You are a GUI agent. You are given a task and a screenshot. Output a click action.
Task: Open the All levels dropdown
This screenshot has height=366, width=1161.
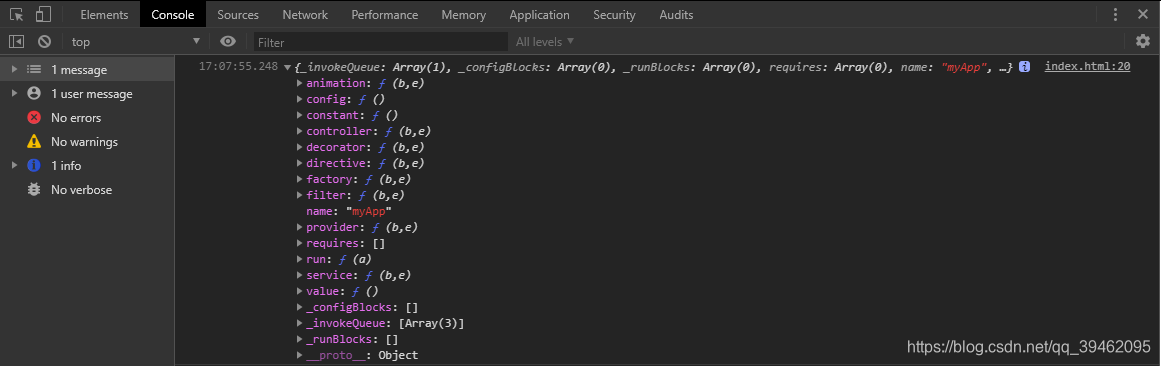(x=545, y=41)
